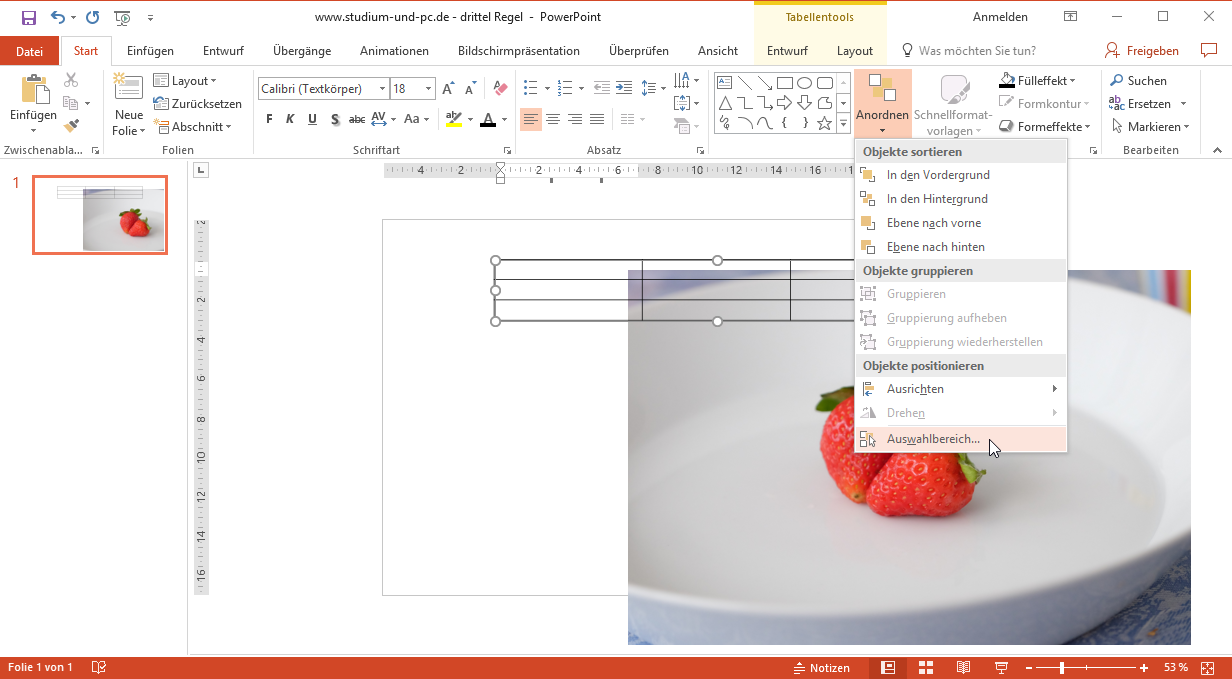Open the Fülleffekt shape fill dropdown

(x=1038, y=80)
